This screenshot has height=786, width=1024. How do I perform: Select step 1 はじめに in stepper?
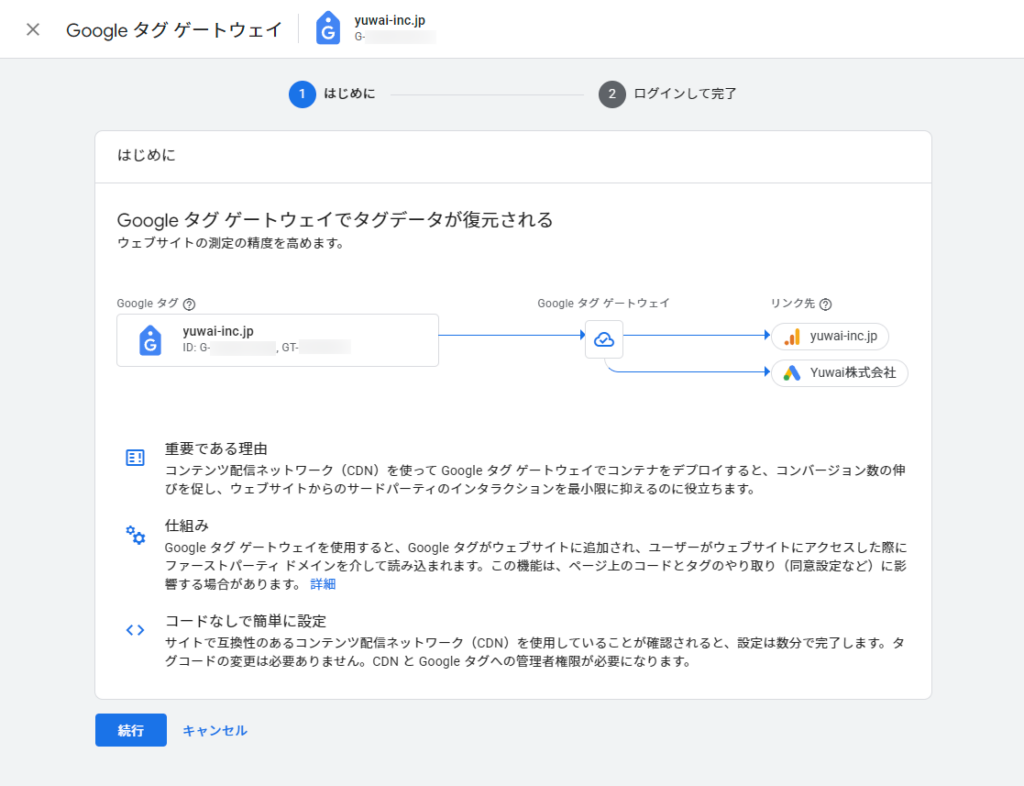tap(332, 94)
